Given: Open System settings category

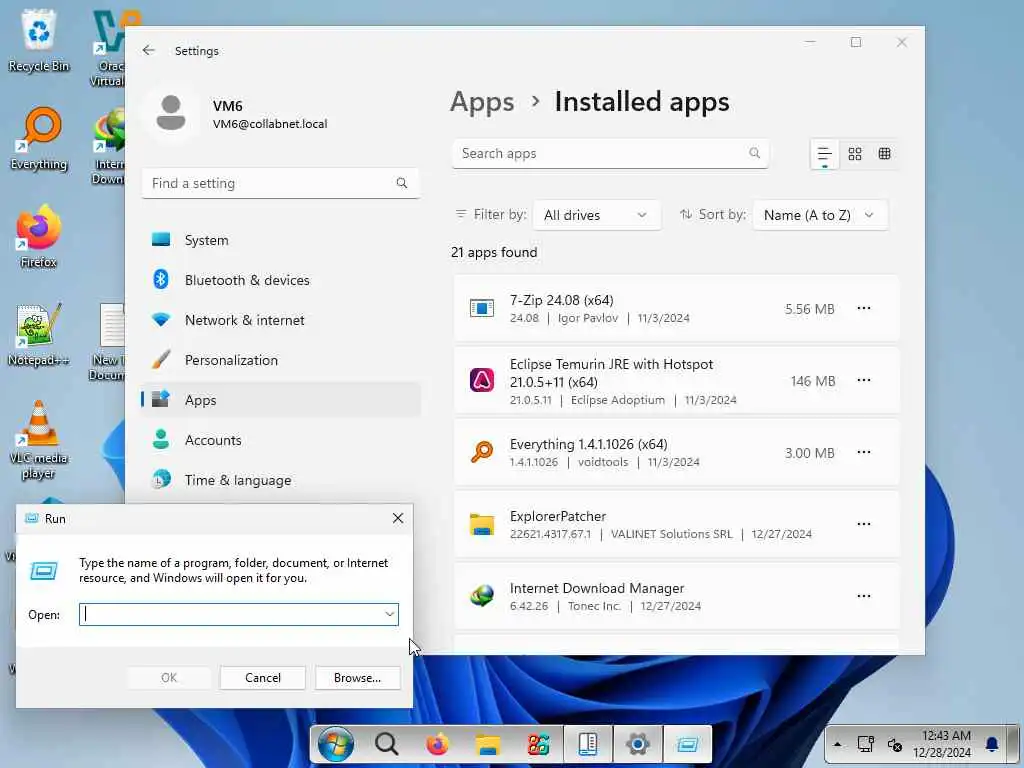Looking at the screenshot, I should pos(281,240).
